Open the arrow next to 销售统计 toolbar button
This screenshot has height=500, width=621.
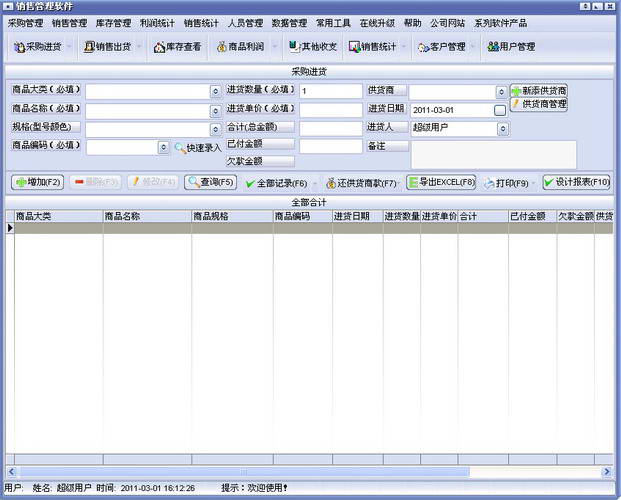click(x=404, y=47)
